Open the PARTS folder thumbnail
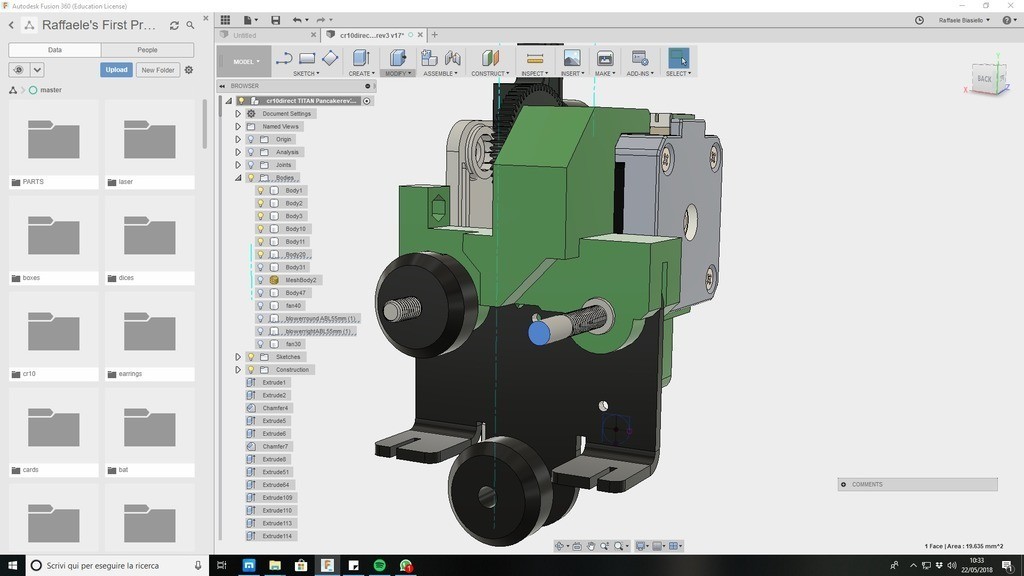The image size is (1024, 576). (x=54, y=140)
